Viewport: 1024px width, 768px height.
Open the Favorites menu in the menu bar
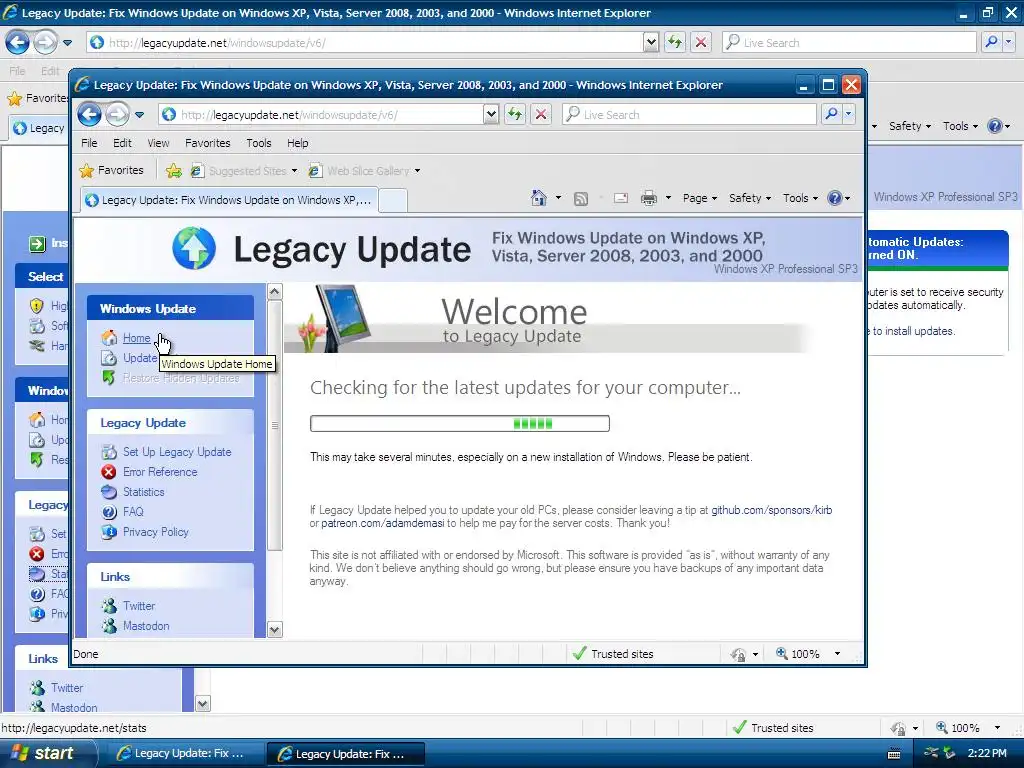(208, 143)
